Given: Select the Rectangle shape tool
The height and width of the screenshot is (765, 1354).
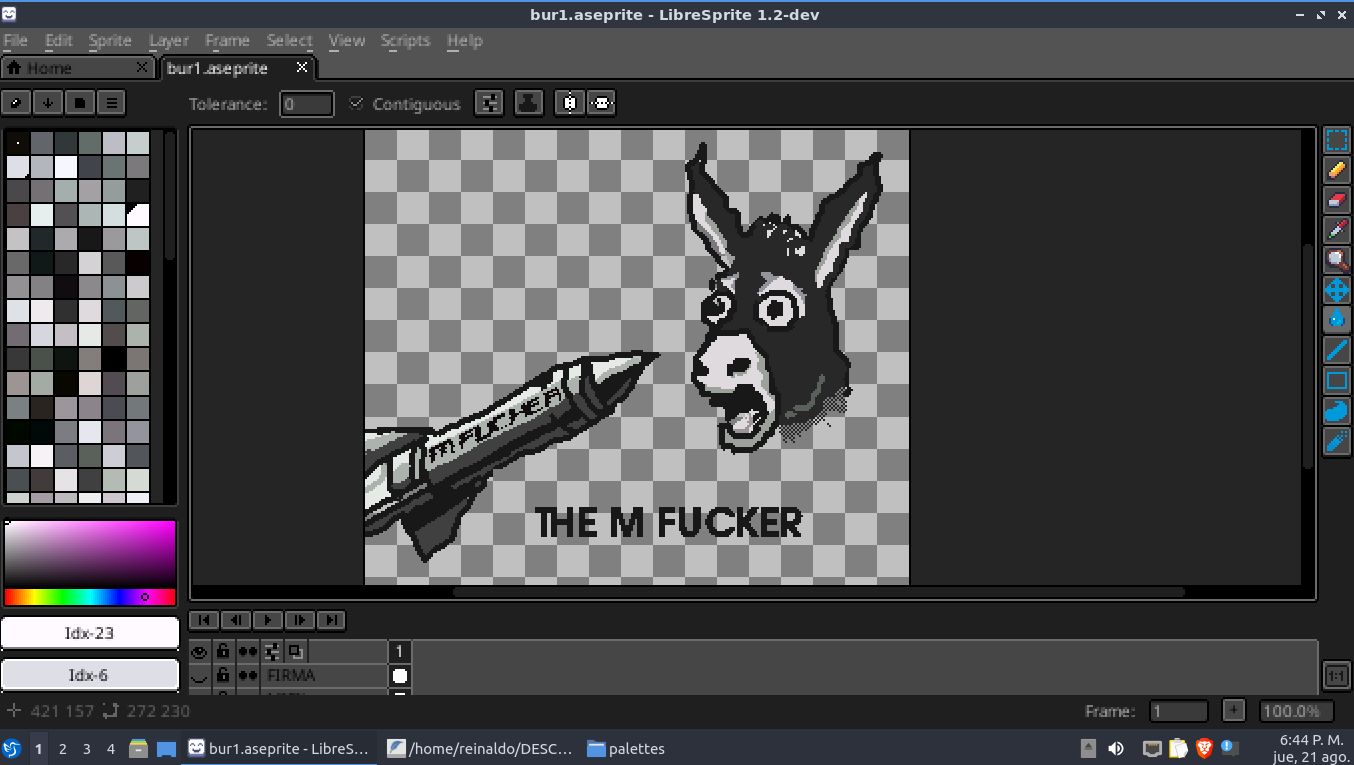Looking at the screenshot, I should click(x=1337, y=380).
